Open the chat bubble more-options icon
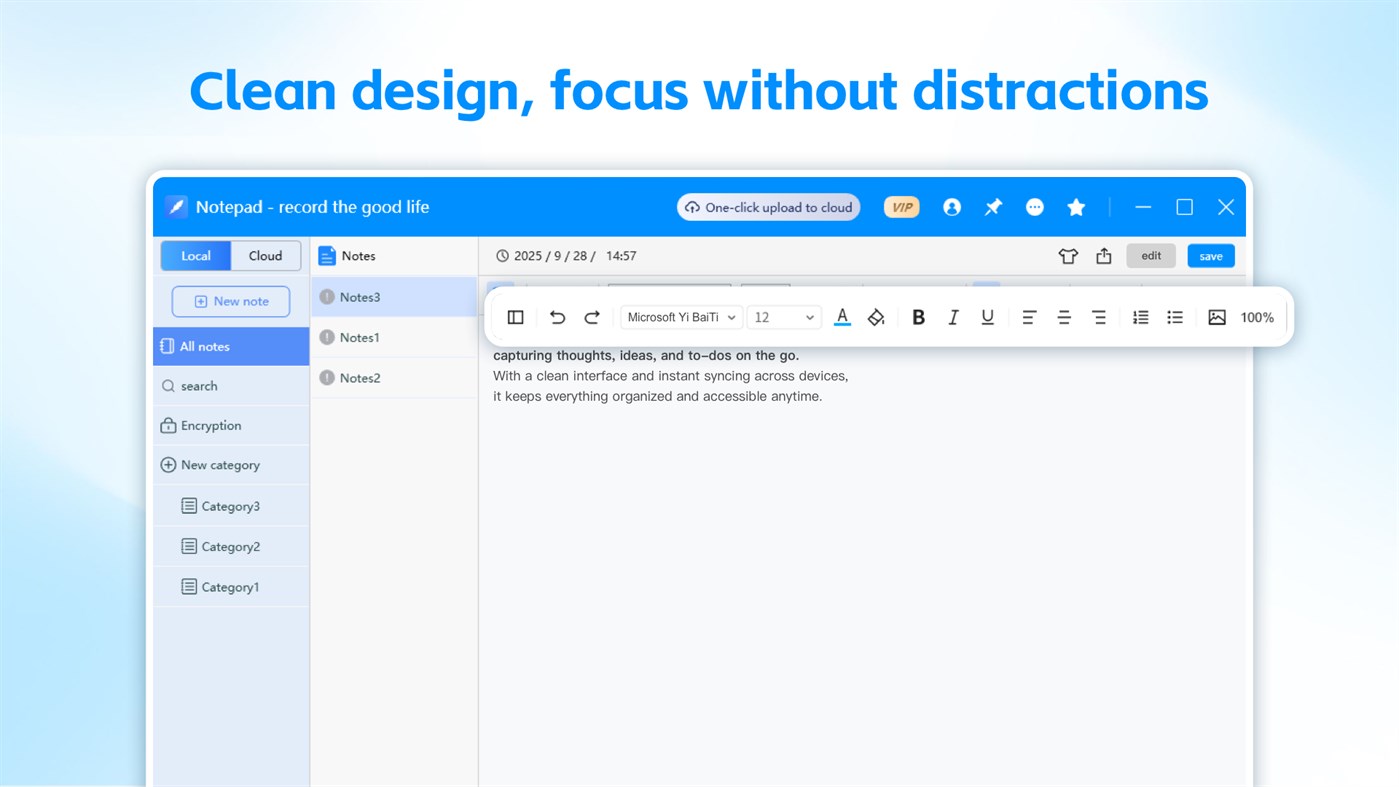 [1035, 207]
